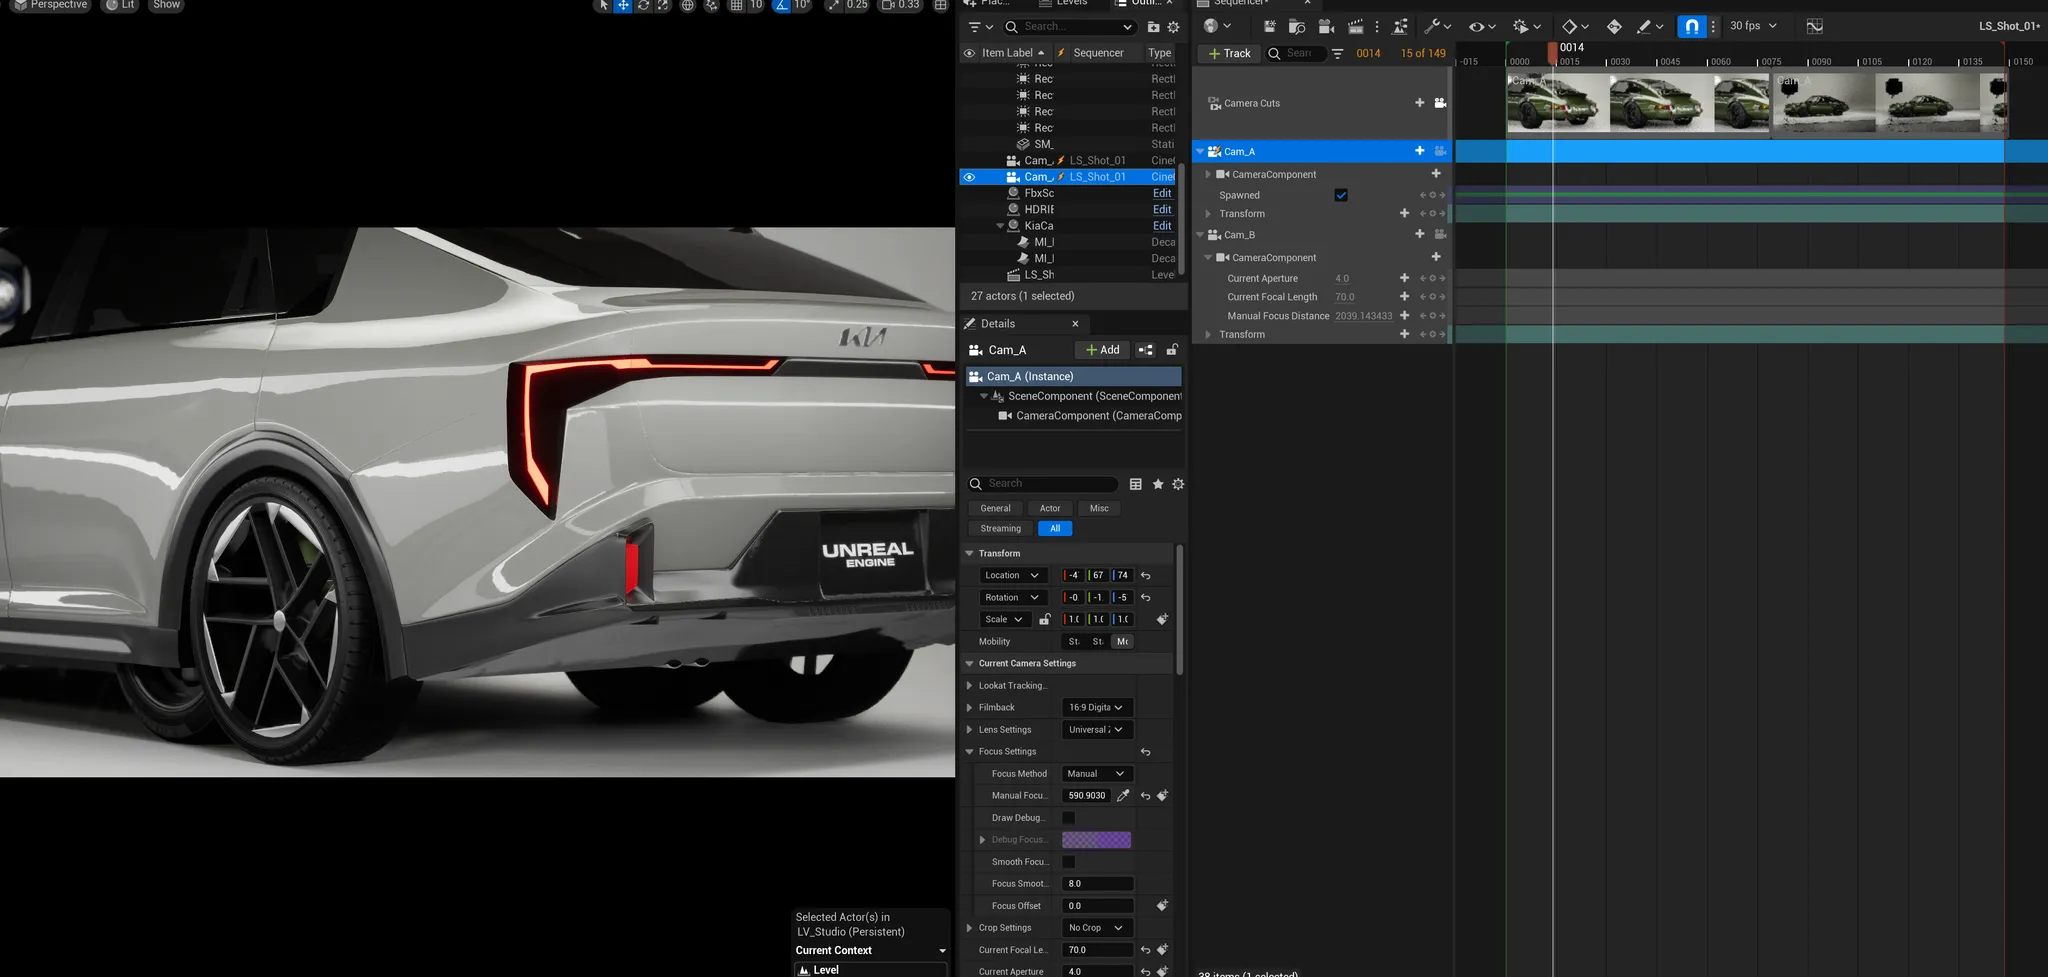2048x977 pixels.
Task: Click the add Track button
Action: pyautogui.click(x=1229, y=54)
